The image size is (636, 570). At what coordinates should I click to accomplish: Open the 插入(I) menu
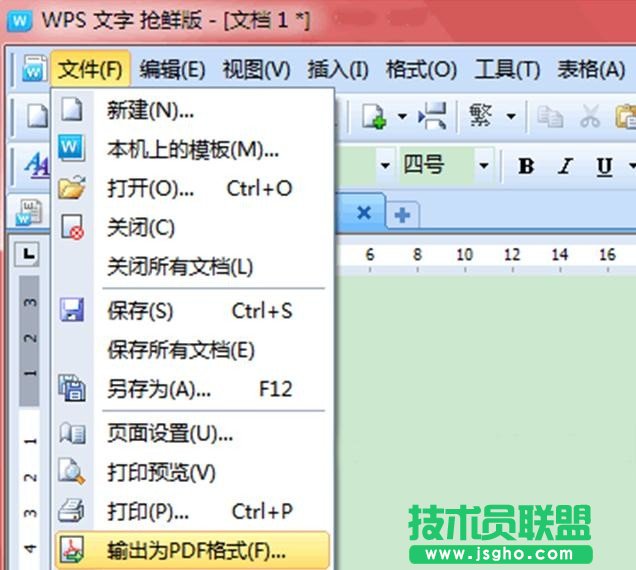point(338,69)
